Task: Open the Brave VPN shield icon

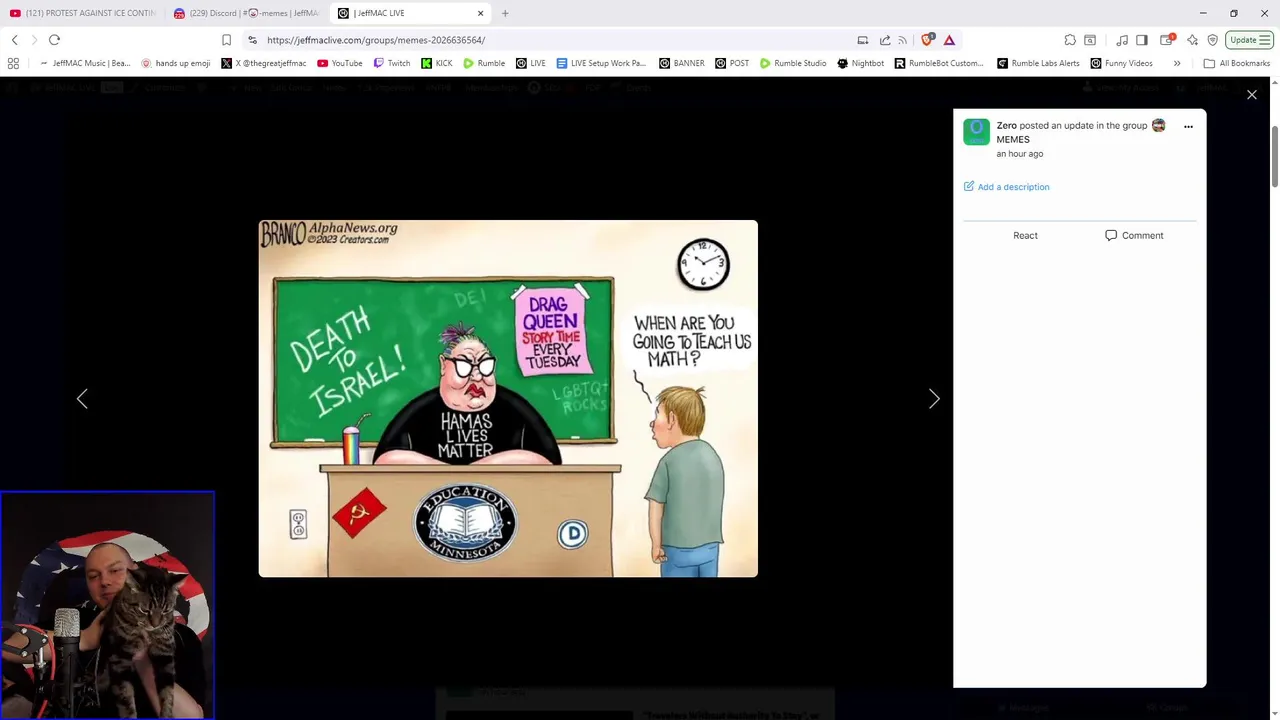Action: (x=1213, y=40)
